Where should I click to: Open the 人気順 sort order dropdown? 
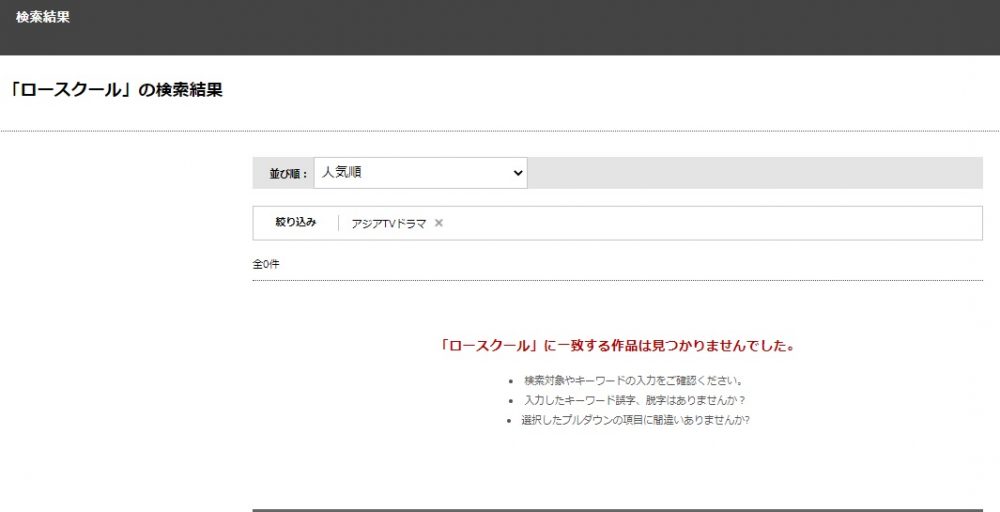pos(420,173)
